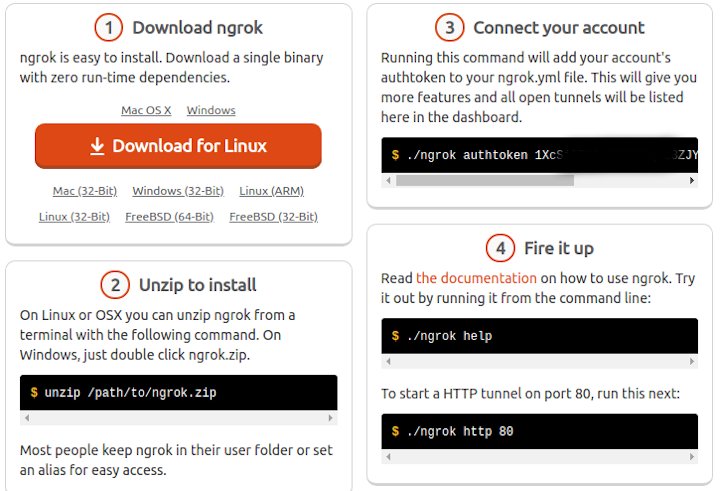Choose the Linux (32-Bit) download link
Screen dimensions: 720x491
point(74,216)
